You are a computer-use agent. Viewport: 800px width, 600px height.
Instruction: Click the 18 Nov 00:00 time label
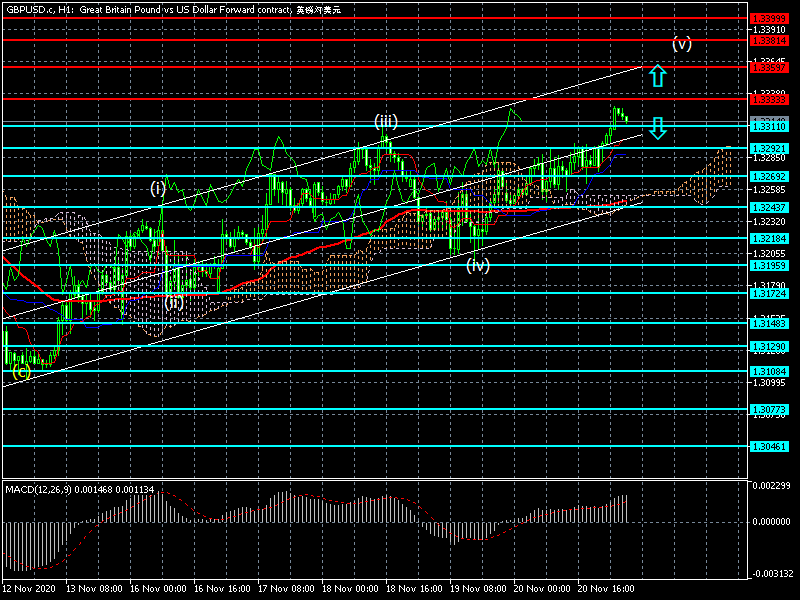[350, 588]
